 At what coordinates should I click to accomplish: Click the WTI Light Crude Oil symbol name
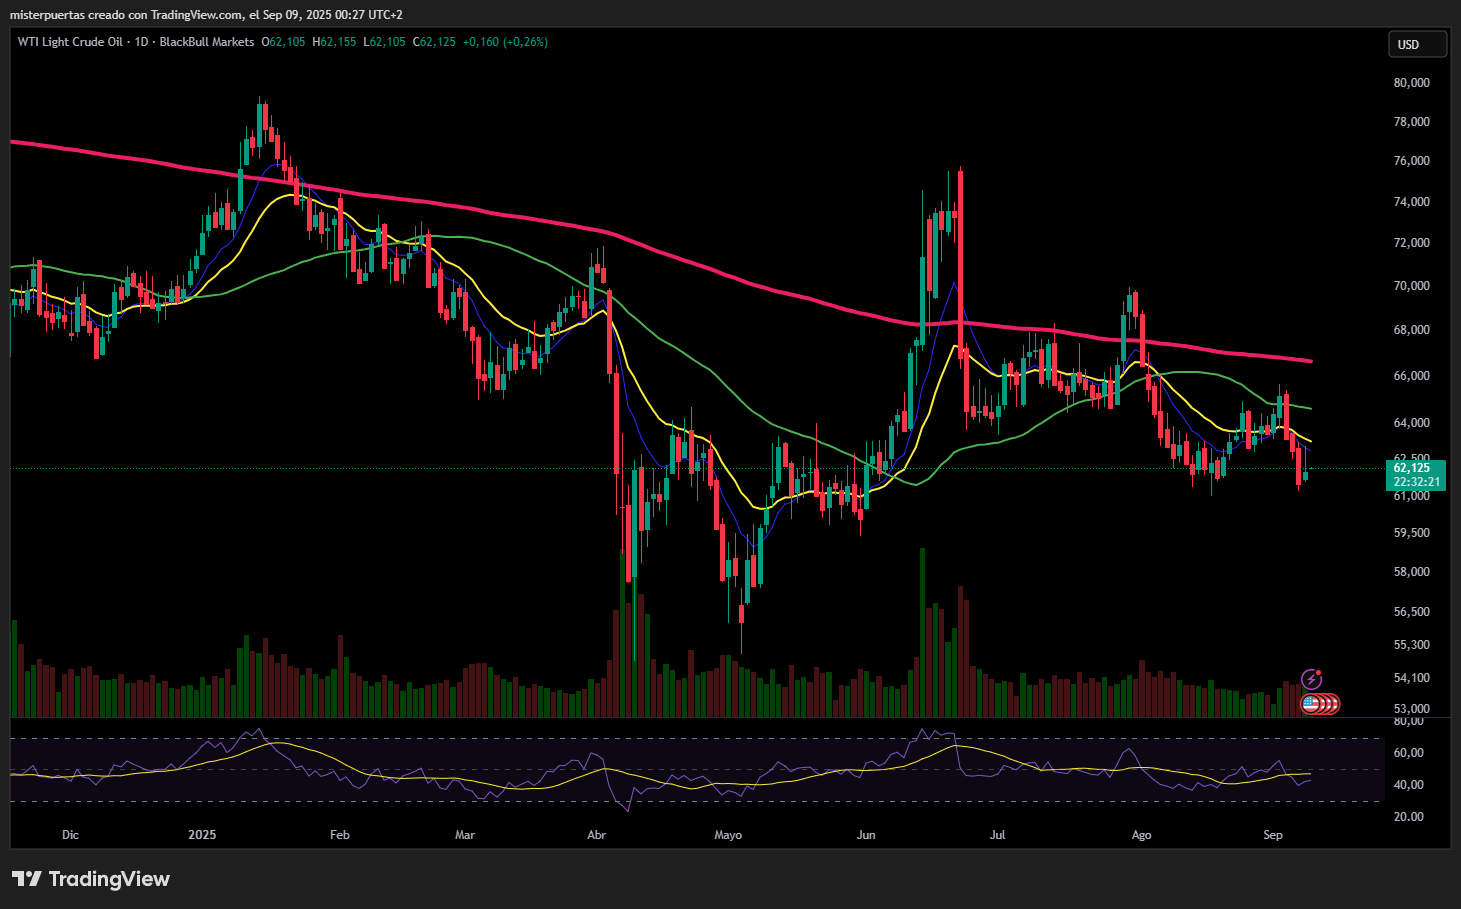tap(70, 42)
